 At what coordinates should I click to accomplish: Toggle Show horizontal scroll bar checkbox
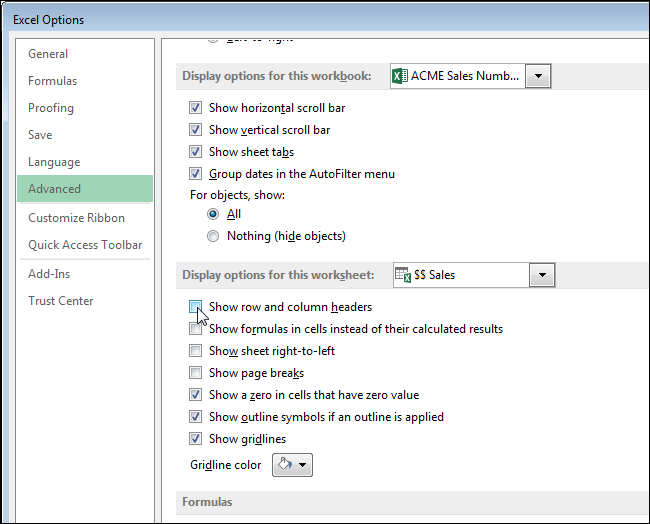[195, 108]
